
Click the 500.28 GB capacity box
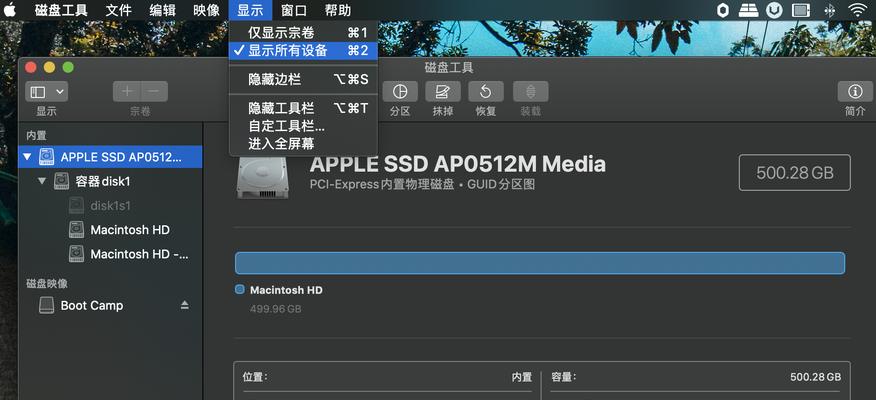point(794,173)
